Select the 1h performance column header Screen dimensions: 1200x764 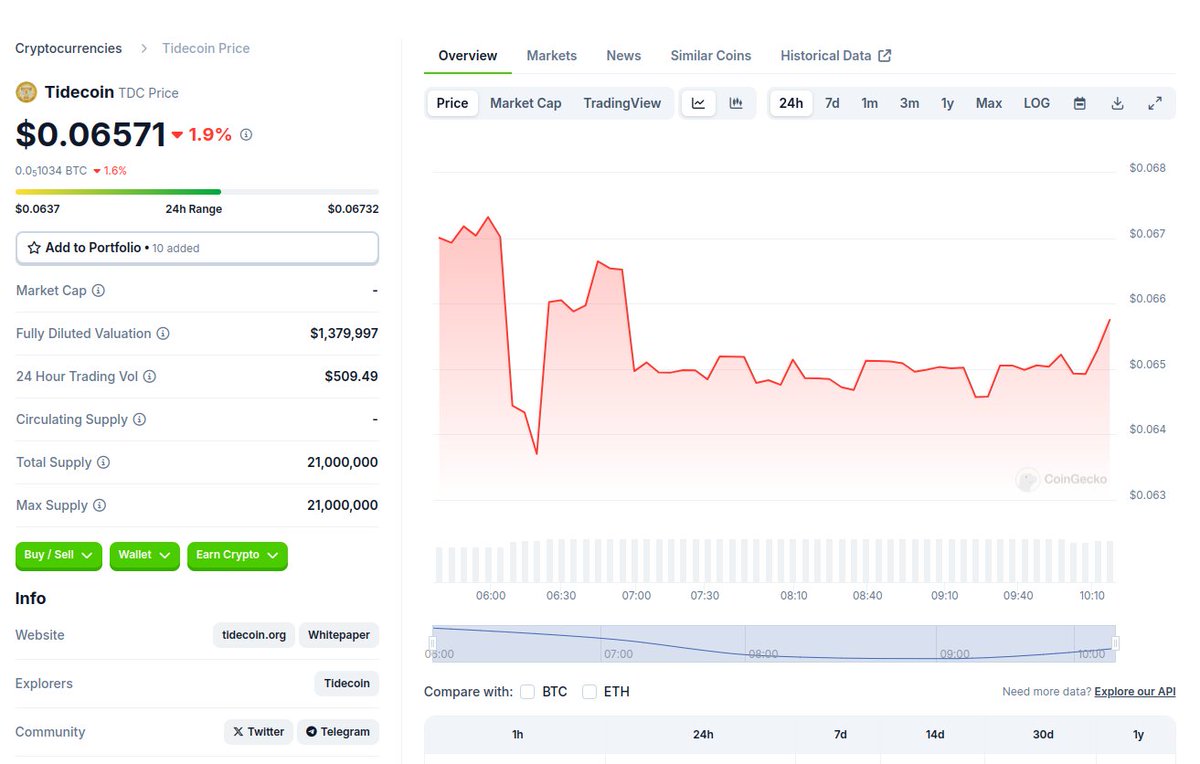click(x=518, y=735)
